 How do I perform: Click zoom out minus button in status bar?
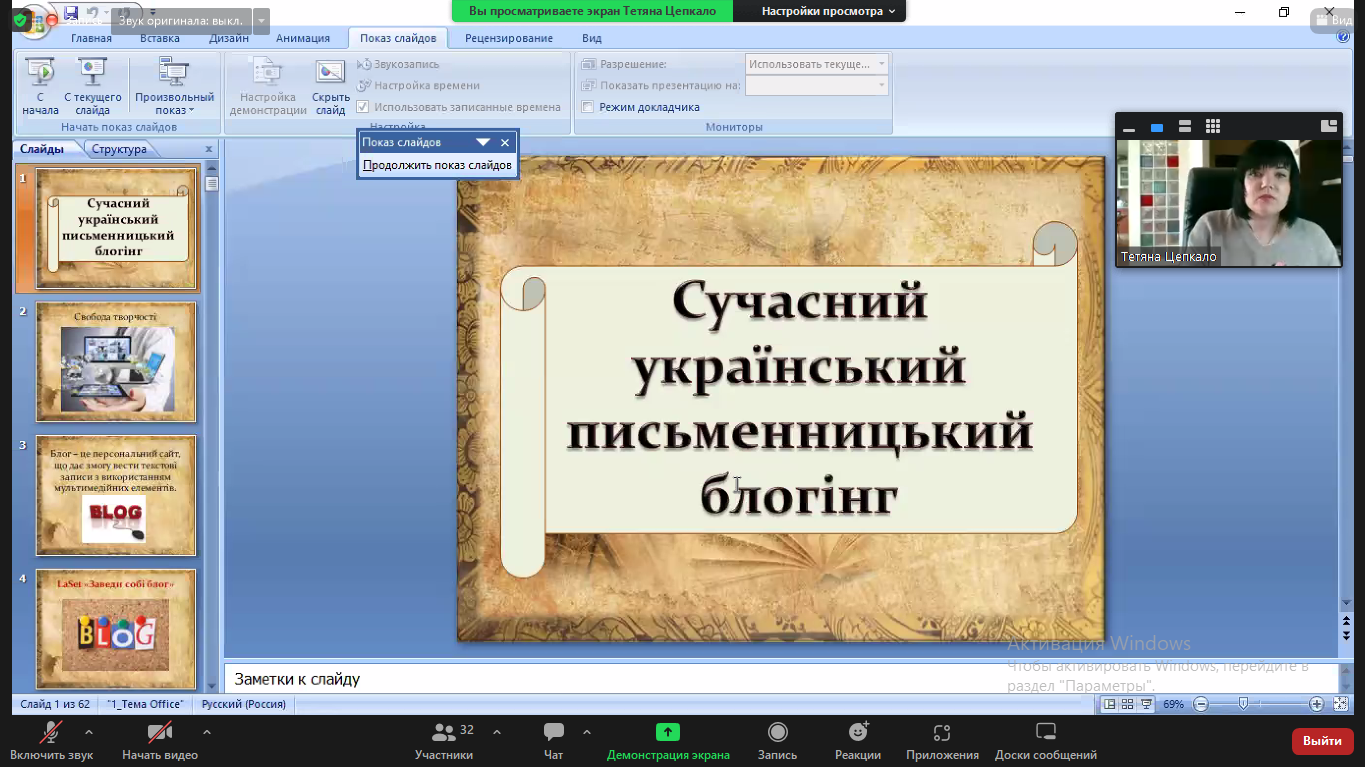1201,704
